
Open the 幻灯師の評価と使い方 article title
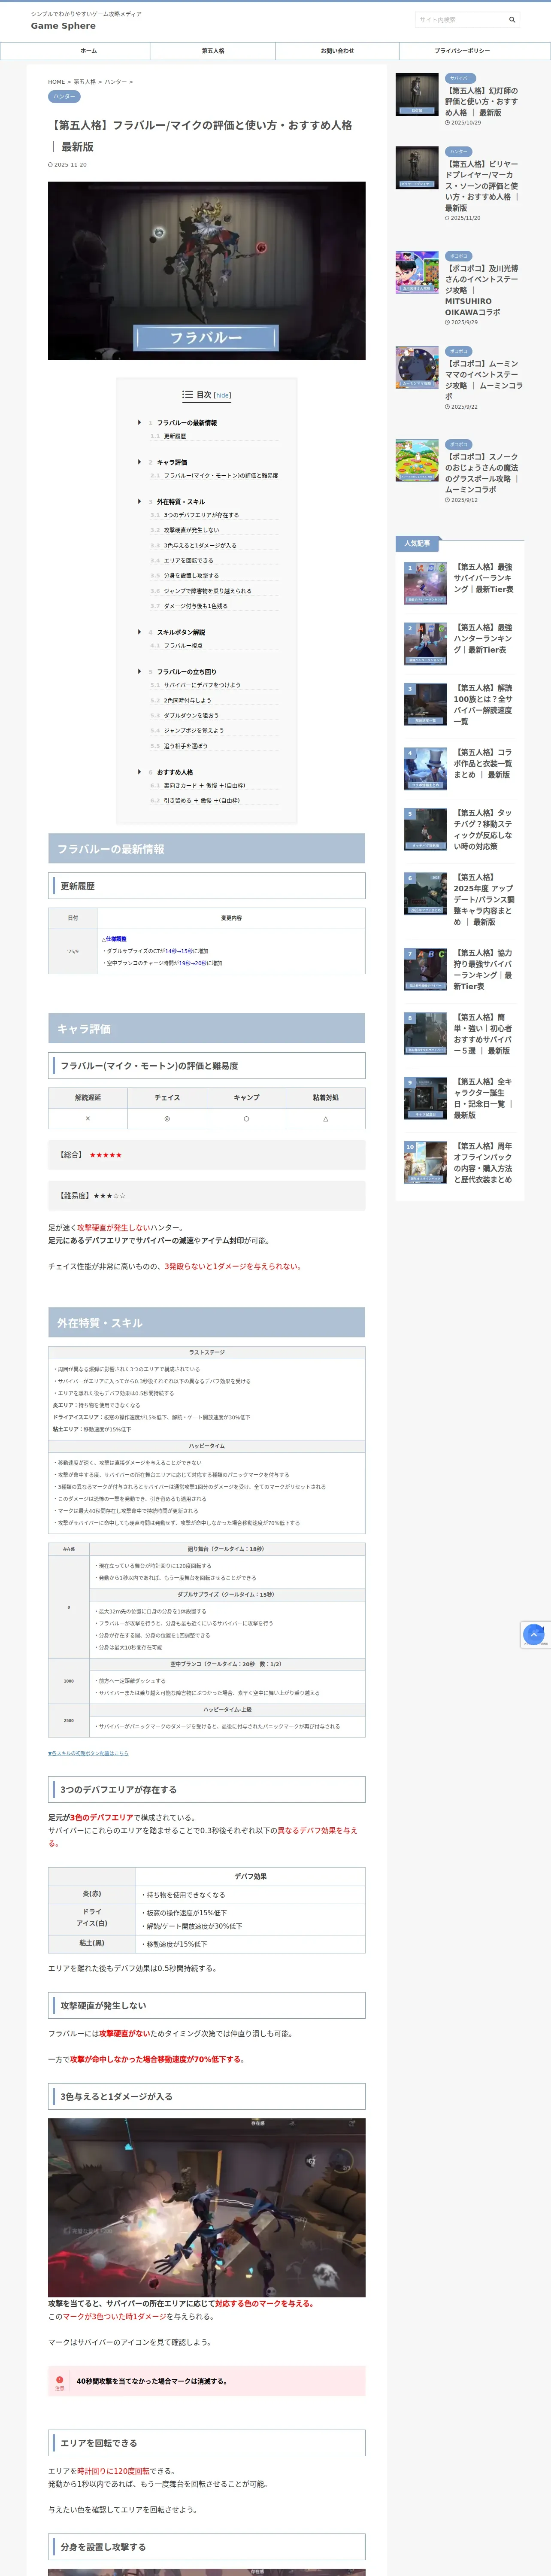click(482, 102)
